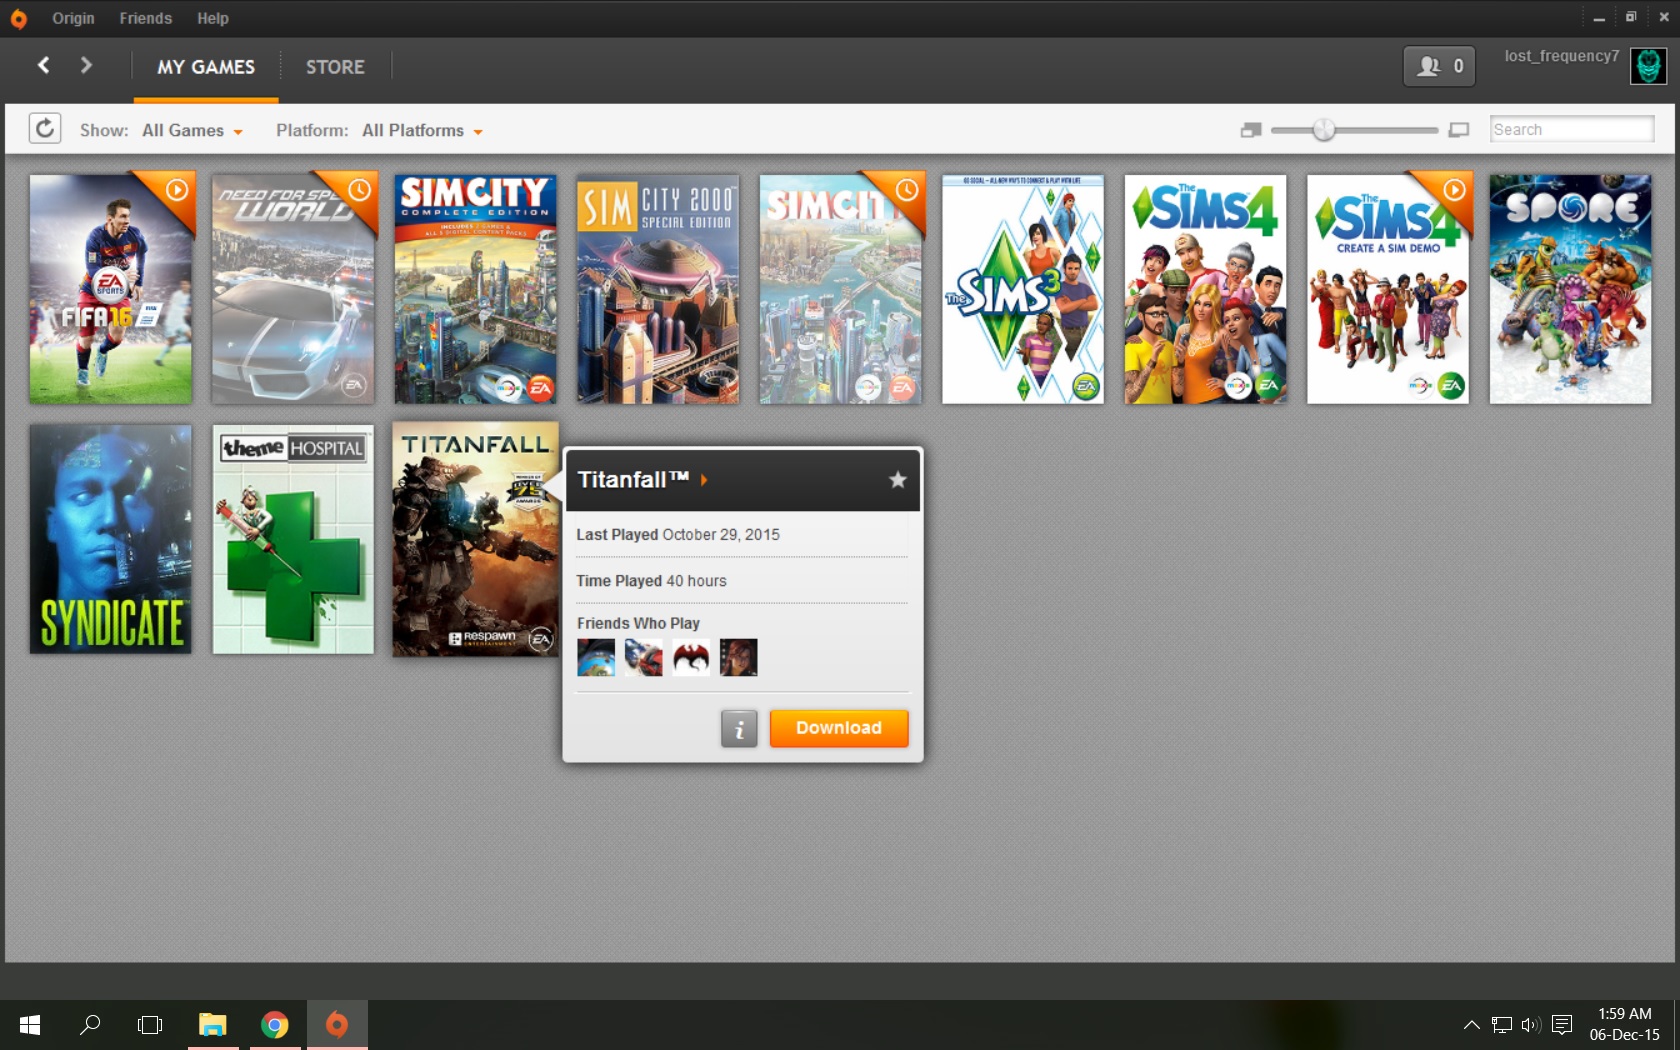
Task: Open Chrome from the taskbar
Action: coord(275,1025)
